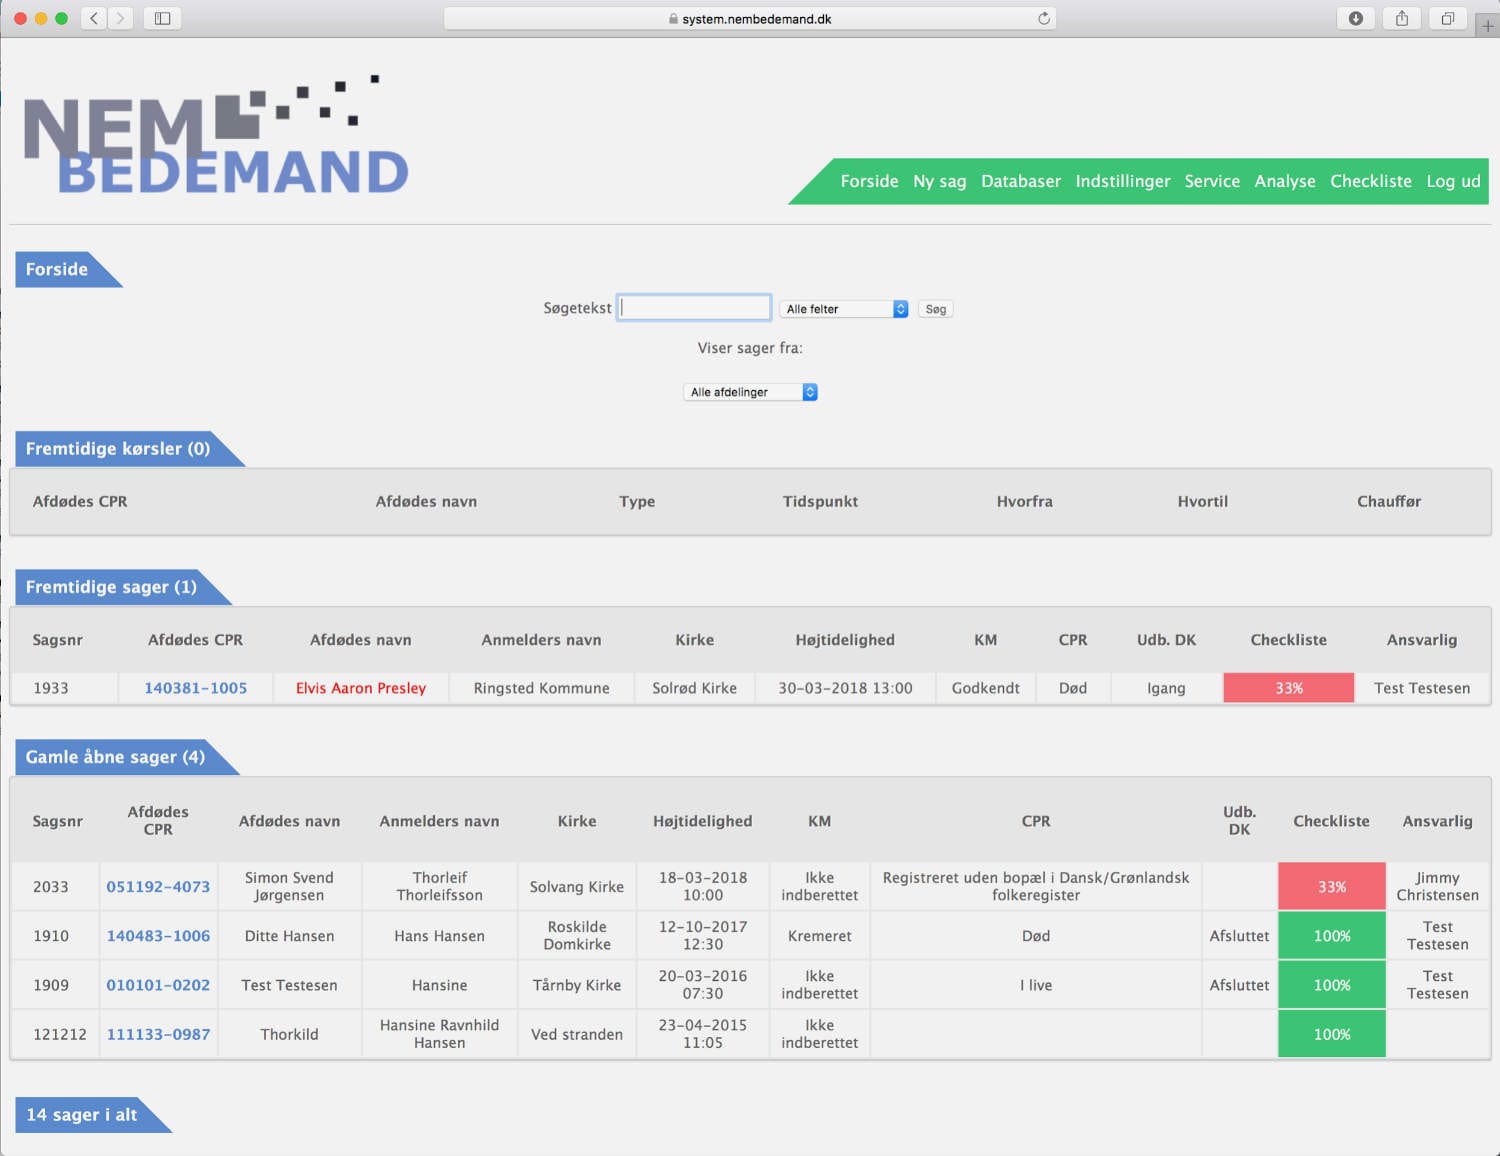Reload the page with the refresh icon
Viewport: 1500px width, 1156px height.
pos(1044,18)
